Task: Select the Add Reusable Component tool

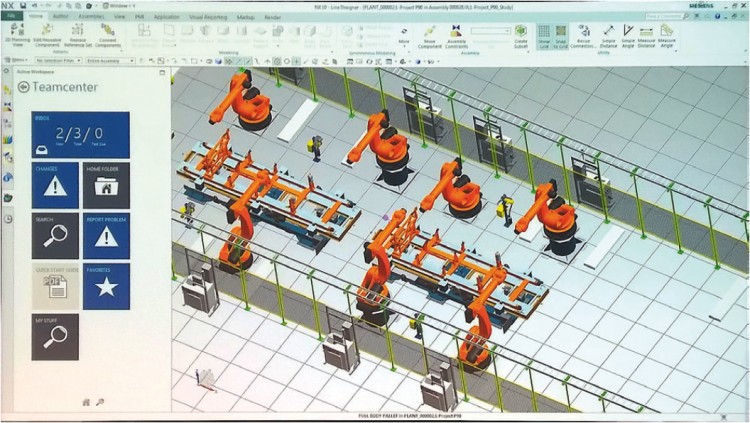Action: click(49, 35)
